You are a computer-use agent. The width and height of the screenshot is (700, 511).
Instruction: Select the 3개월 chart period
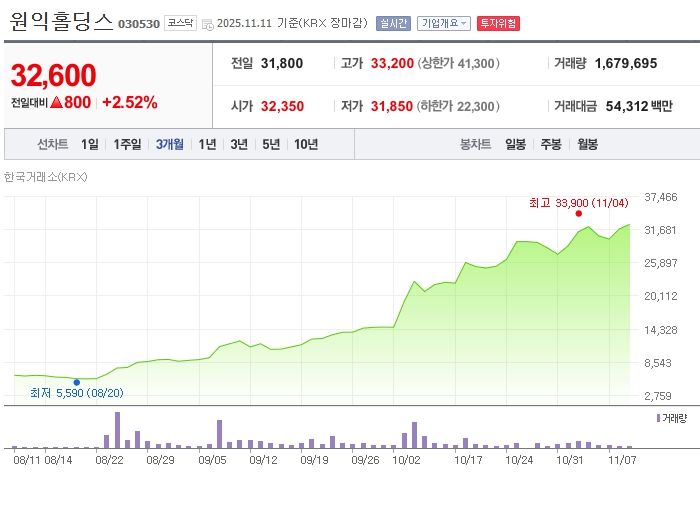(170, 144)
